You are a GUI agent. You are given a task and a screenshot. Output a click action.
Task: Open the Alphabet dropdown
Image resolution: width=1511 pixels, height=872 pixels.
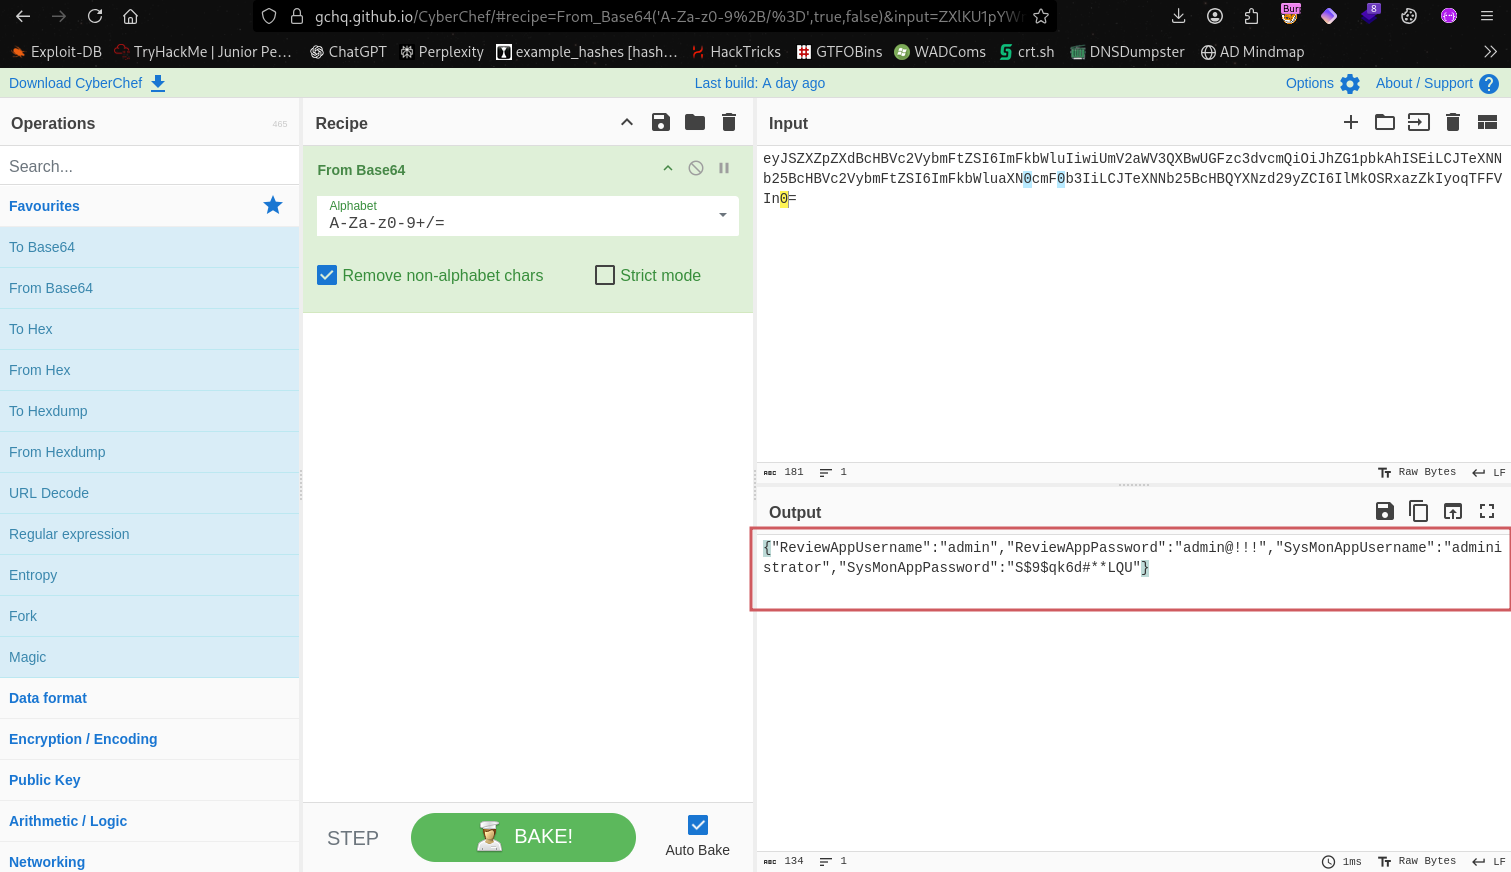point(723,215)
